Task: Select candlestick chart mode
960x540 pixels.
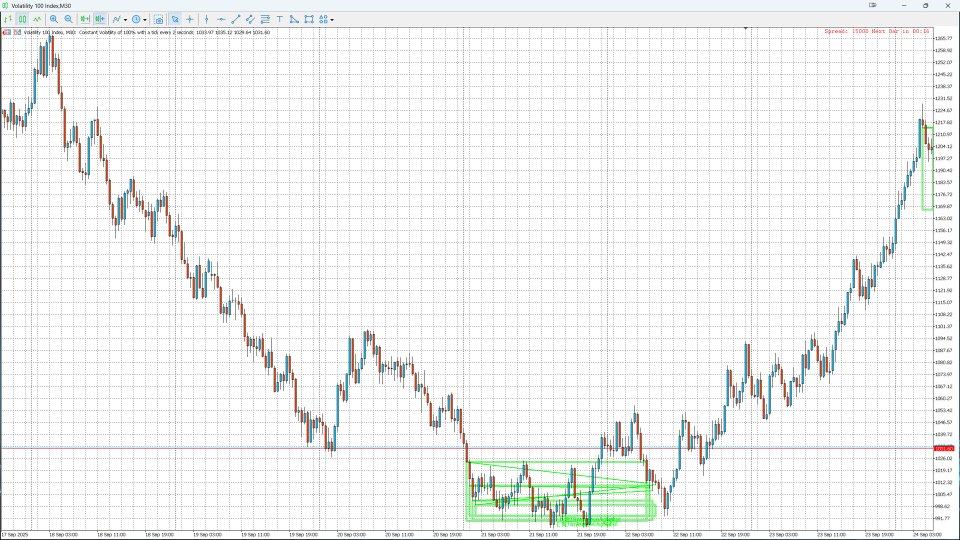Action: 23,20
